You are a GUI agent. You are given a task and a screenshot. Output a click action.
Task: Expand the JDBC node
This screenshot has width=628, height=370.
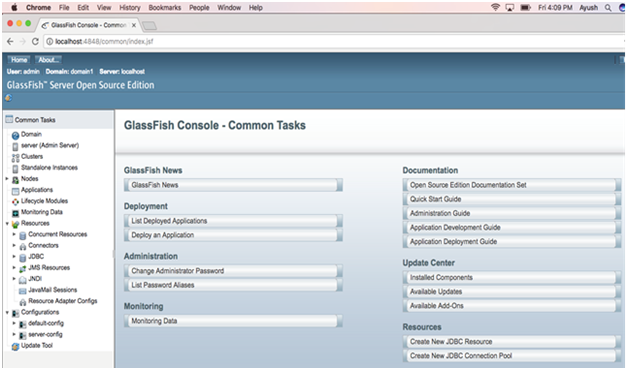coord(14,257)
